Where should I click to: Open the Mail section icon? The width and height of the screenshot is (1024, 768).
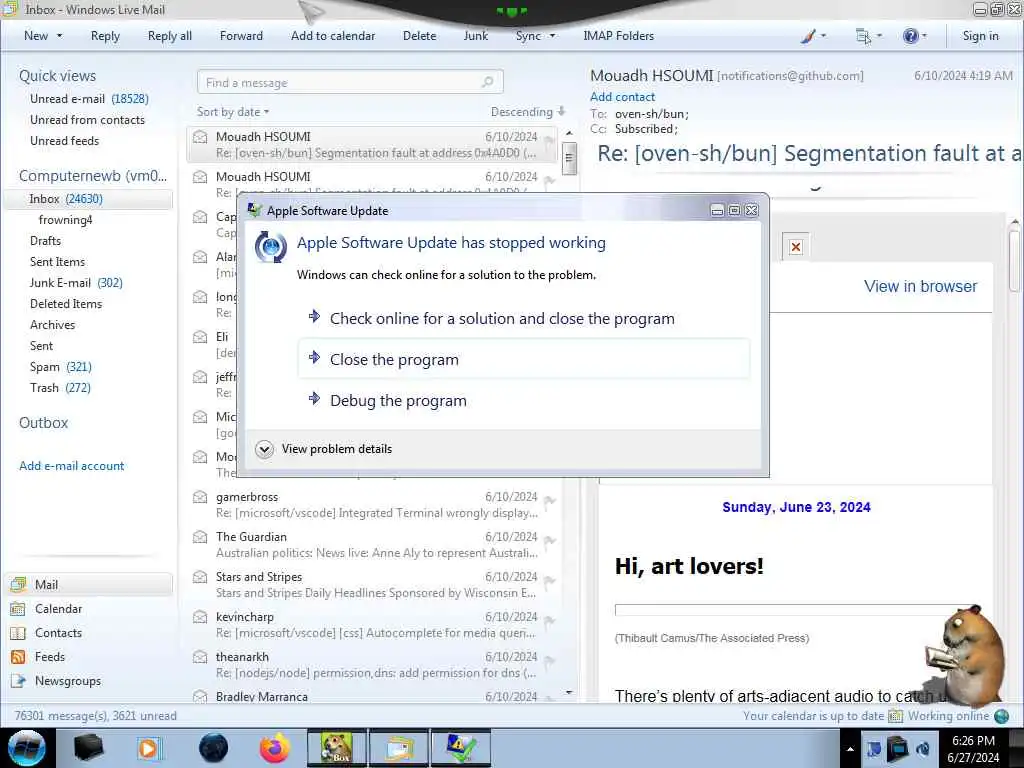tap(18, 584)
